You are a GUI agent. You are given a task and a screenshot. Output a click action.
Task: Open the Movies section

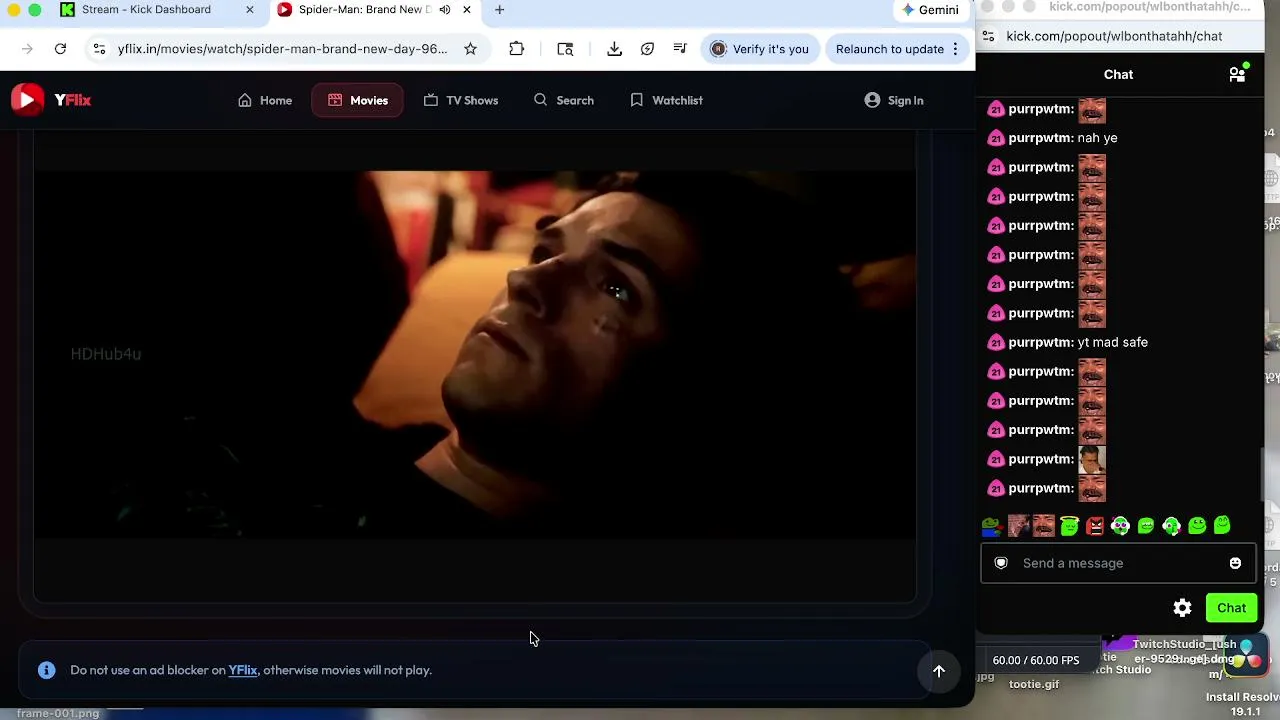coord(357,100)
